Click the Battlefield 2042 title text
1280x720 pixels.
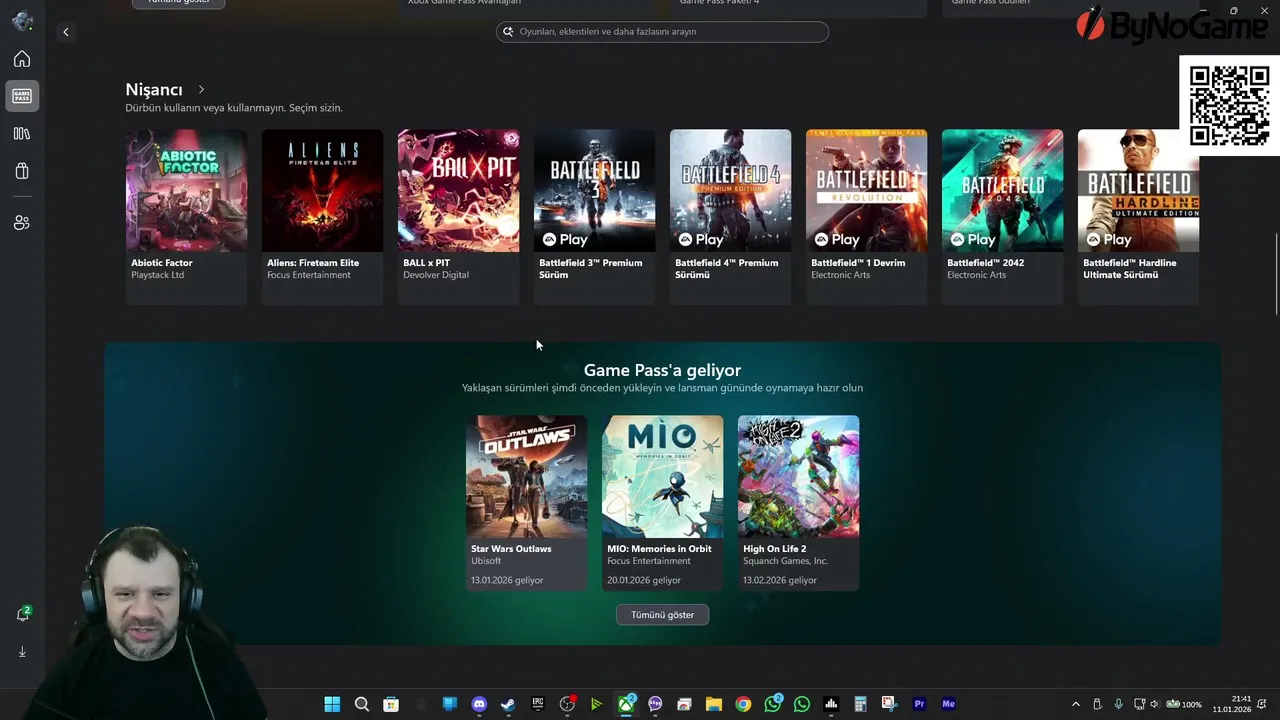[x=986, y=263]
